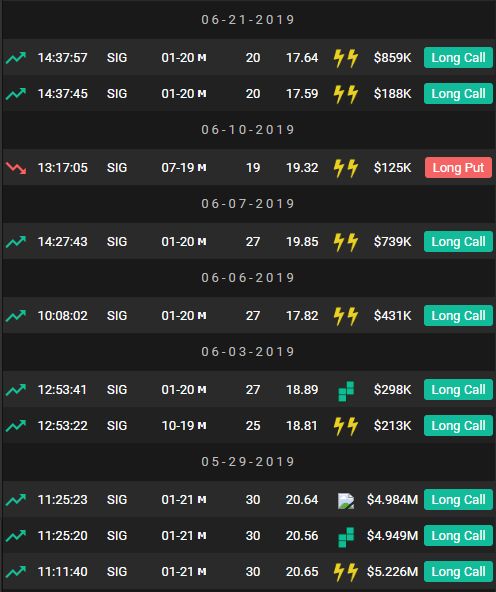The width and height of the screenshot is (496, 592).
Task: Click the green blocks icon for the $298K trade
Action: (x=346, y=391)
